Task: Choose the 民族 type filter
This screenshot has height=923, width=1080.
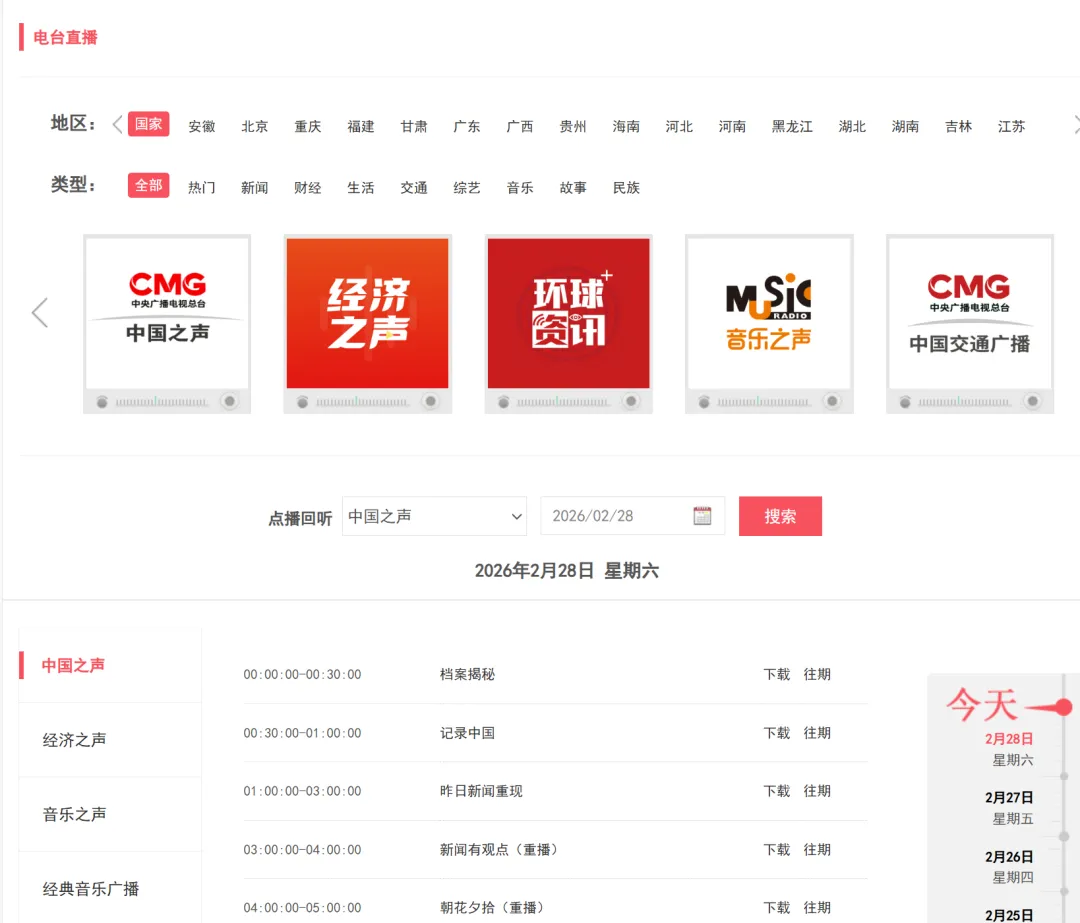Action: [626, 187]
